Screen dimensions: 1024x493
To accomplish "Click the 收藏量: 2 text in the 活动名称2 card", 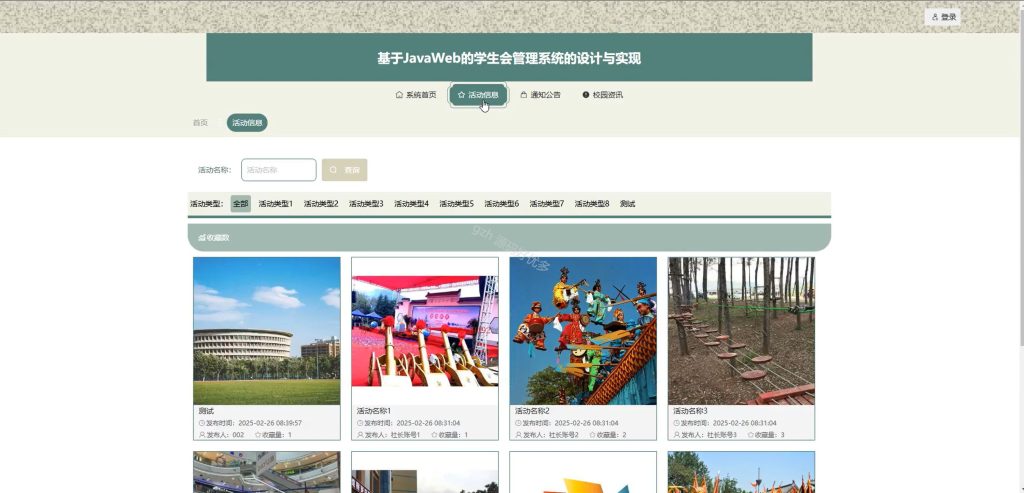I will pyautogui.click(x=611, y=435).
